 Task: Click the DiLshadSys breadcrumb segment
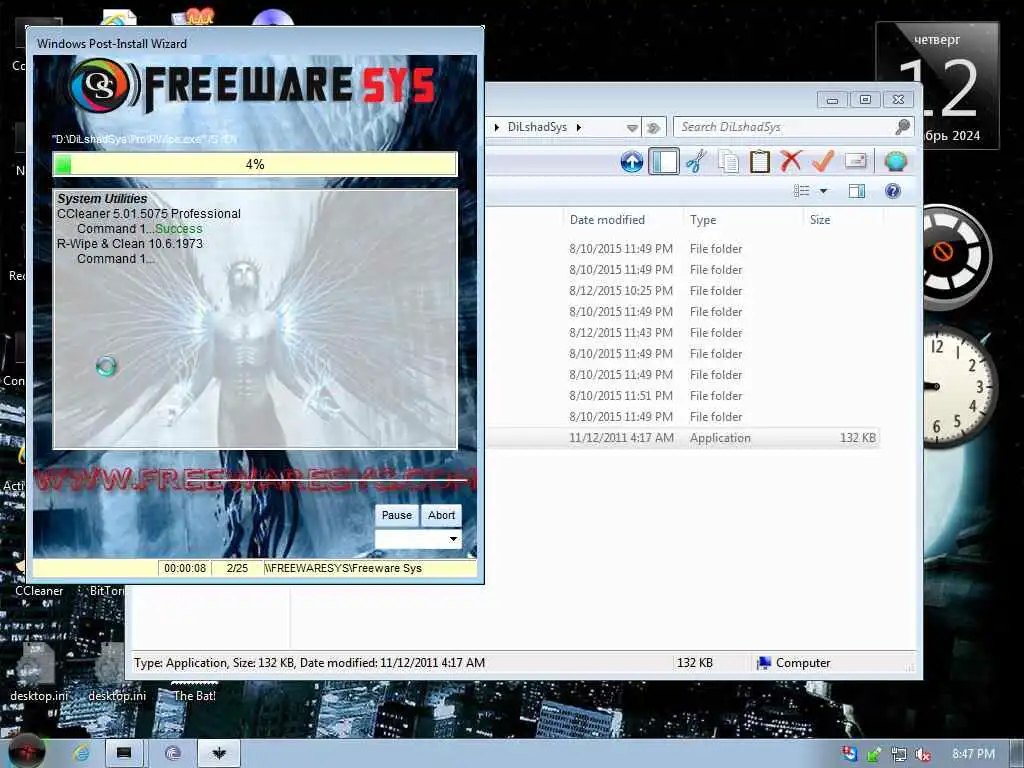(537, 127)
